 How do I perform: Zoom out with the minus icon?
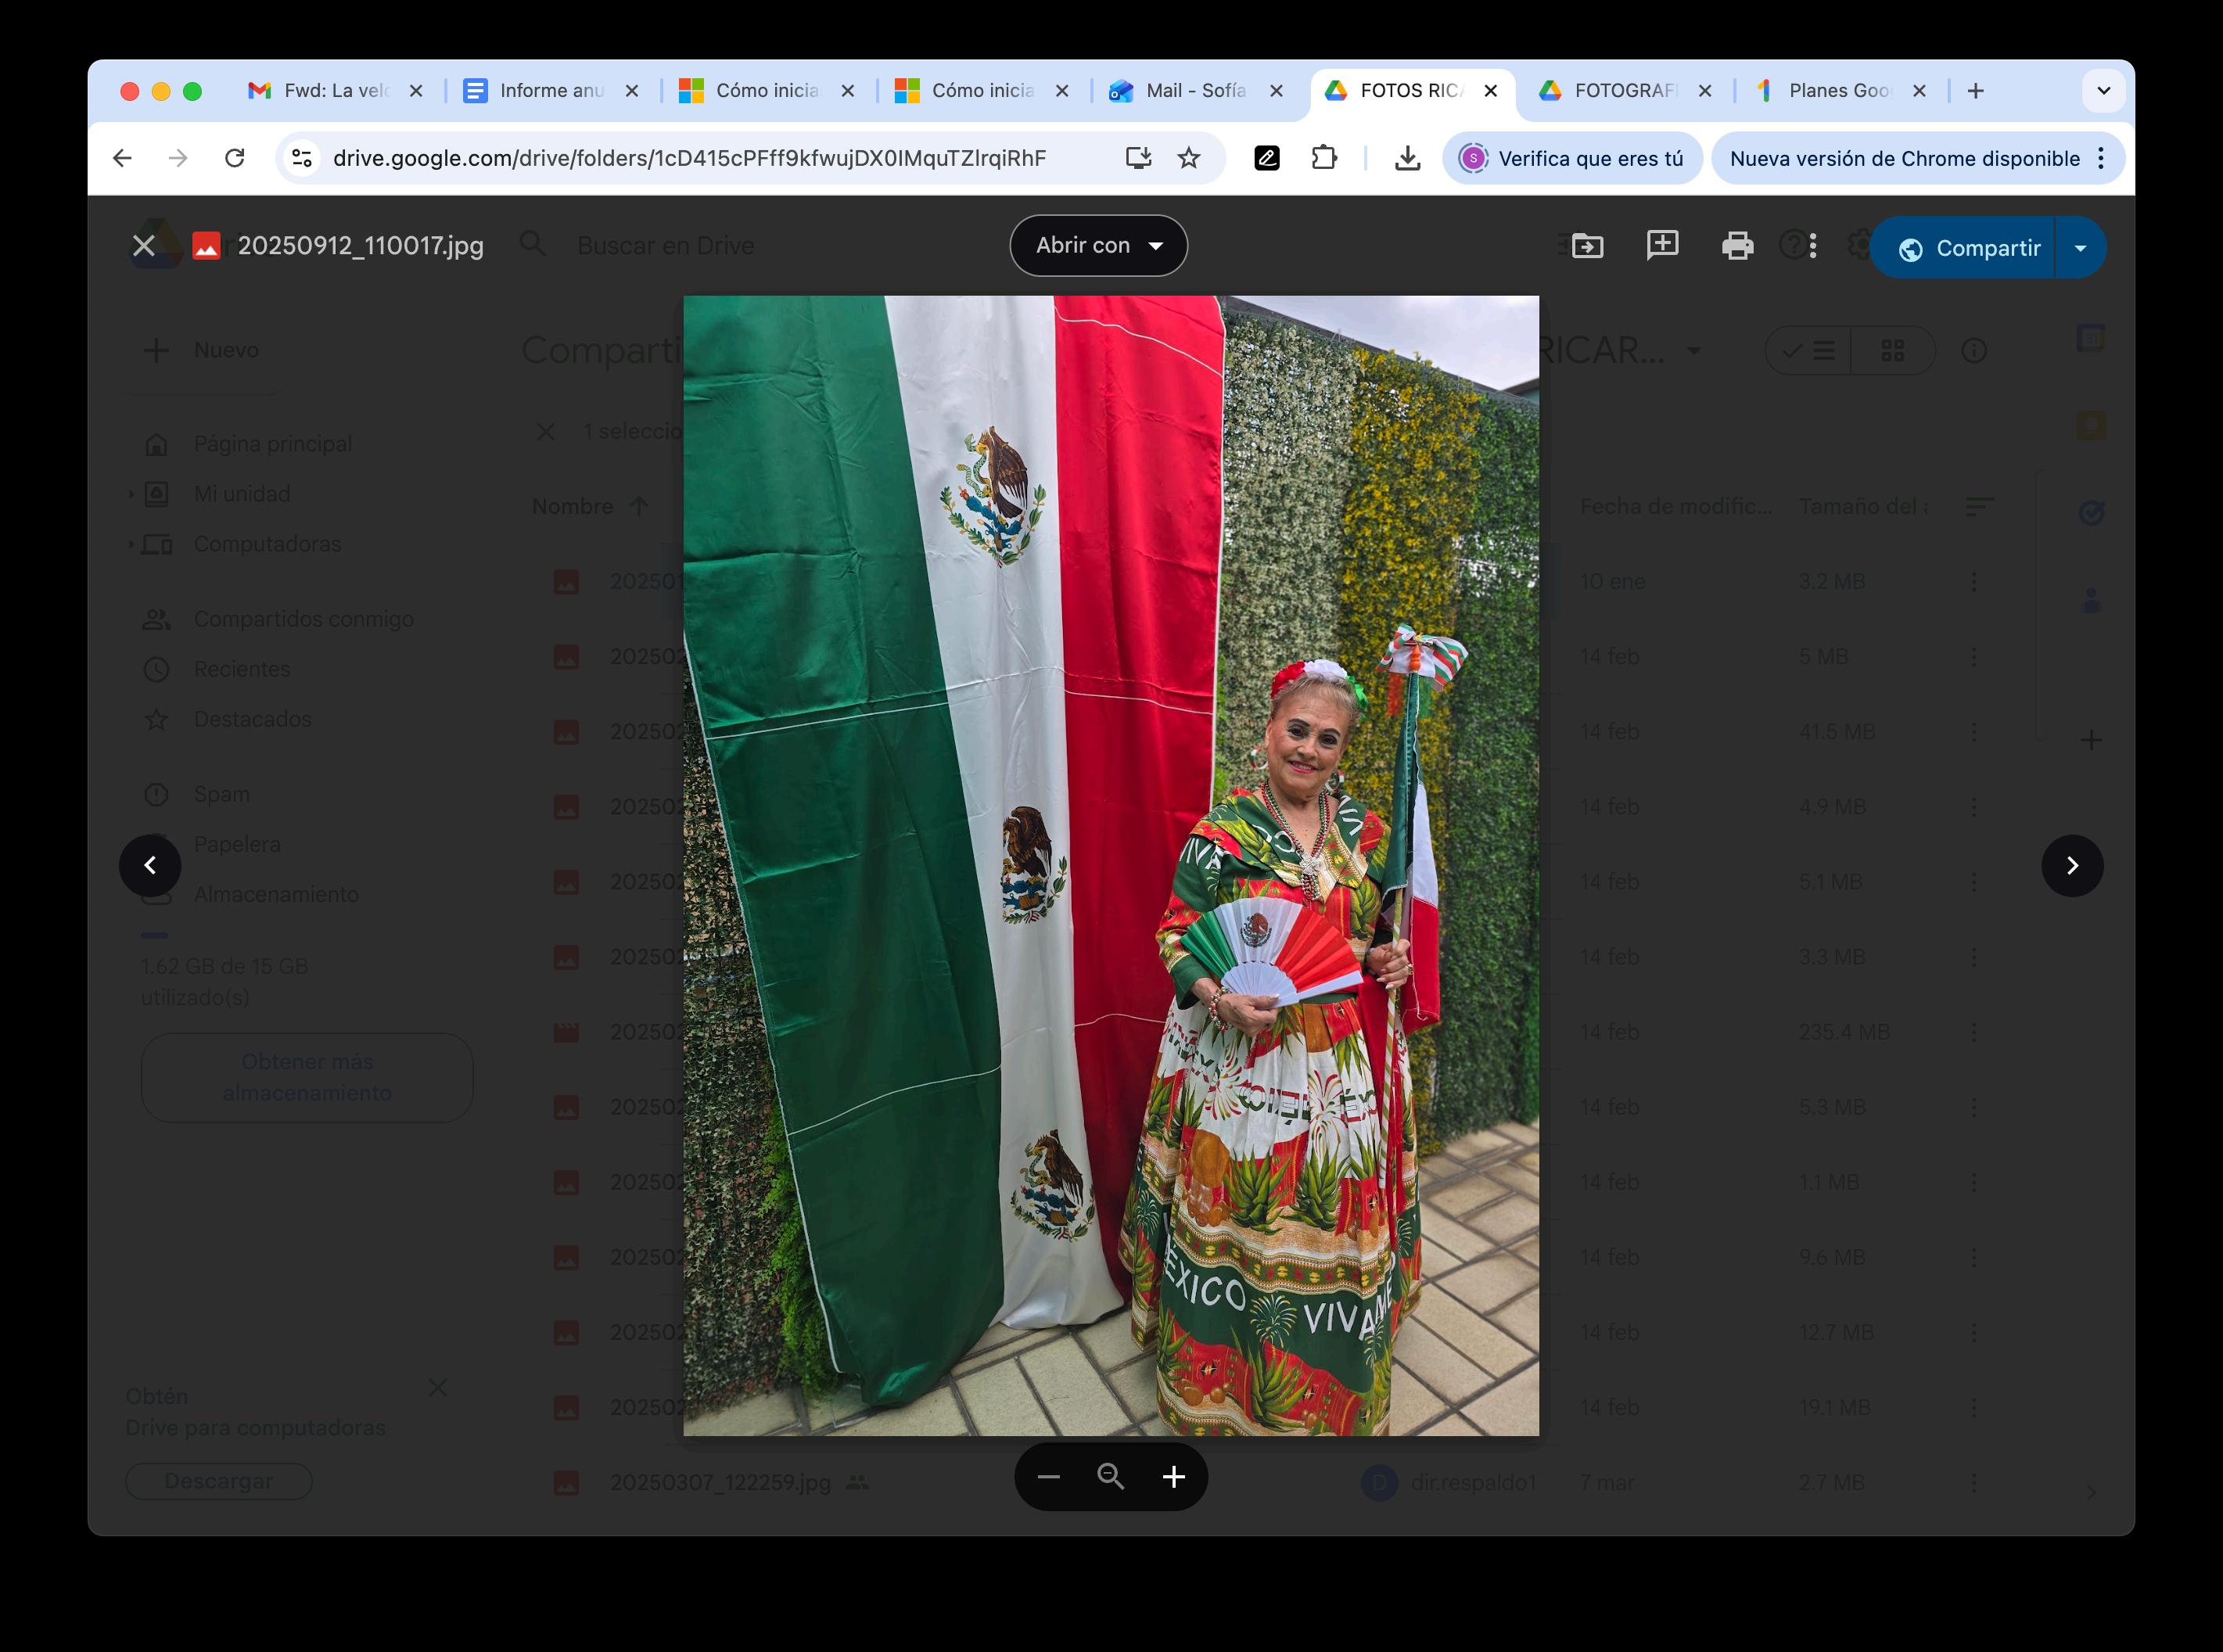(1048, 1477)
